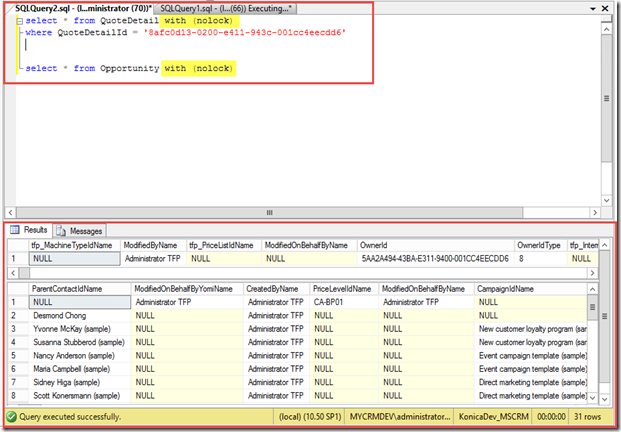Click the editor scroll-up arrow

[606, 29]
